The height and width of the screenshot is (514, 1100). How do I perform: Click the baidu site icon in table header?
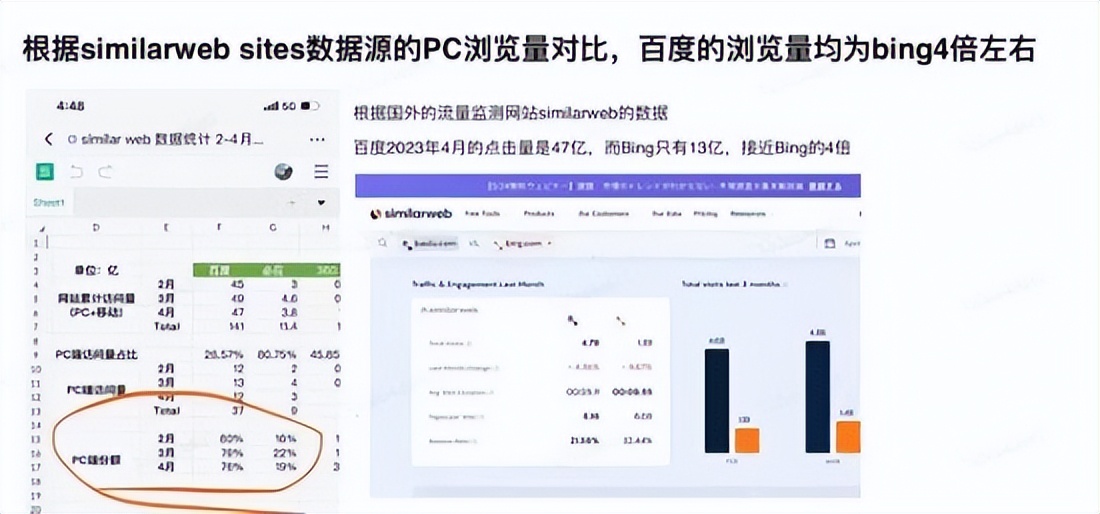(x=574, y=321)
